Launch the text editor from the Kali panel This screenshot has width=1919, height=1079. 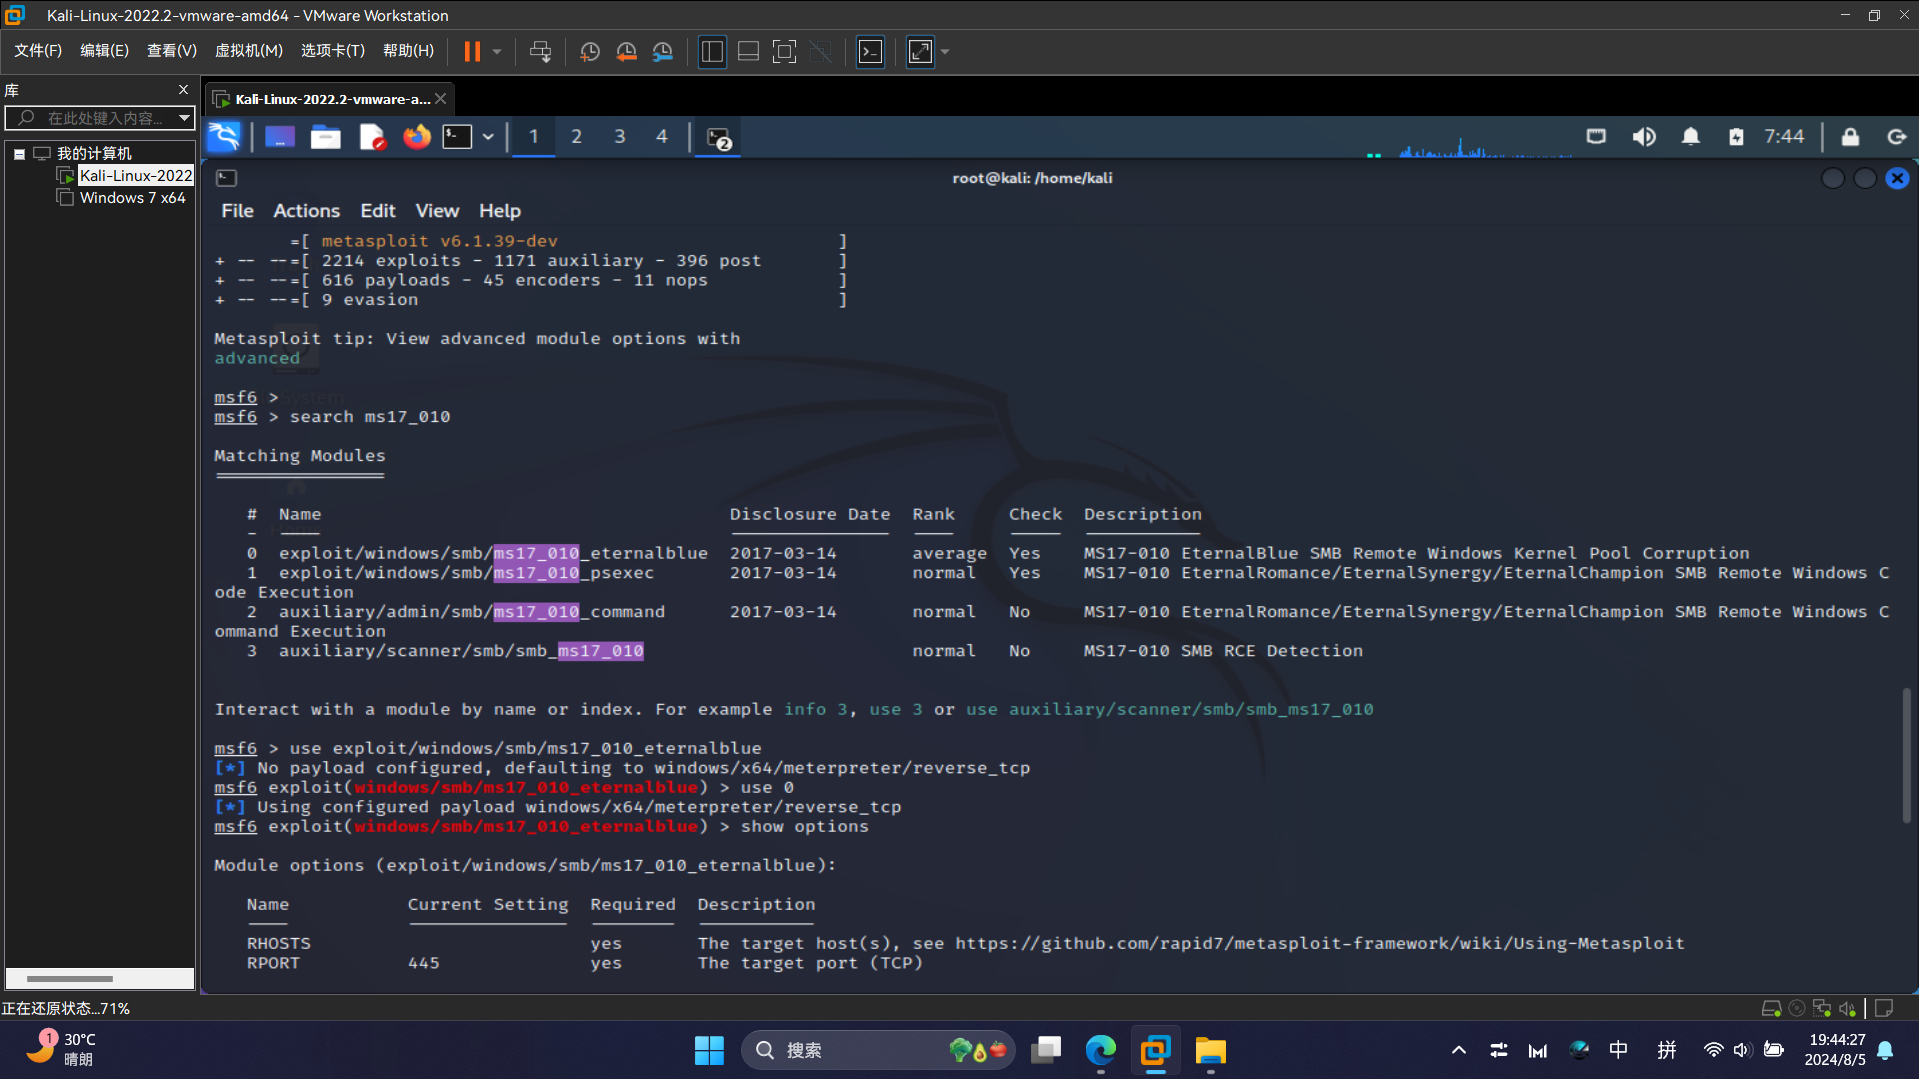pyautogui.click(x=372, y=137)
